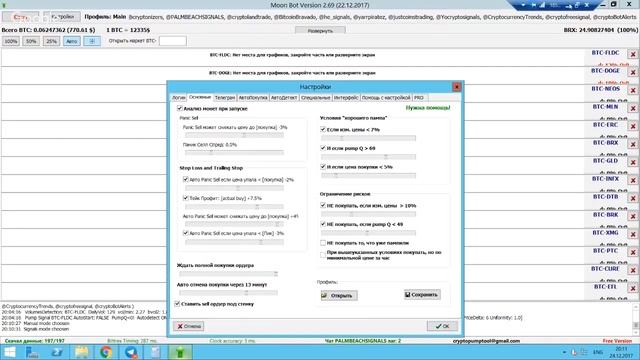Select the Авто order size button
The image size is (640, 360).
pyautogui.click(x=71, y=41)
